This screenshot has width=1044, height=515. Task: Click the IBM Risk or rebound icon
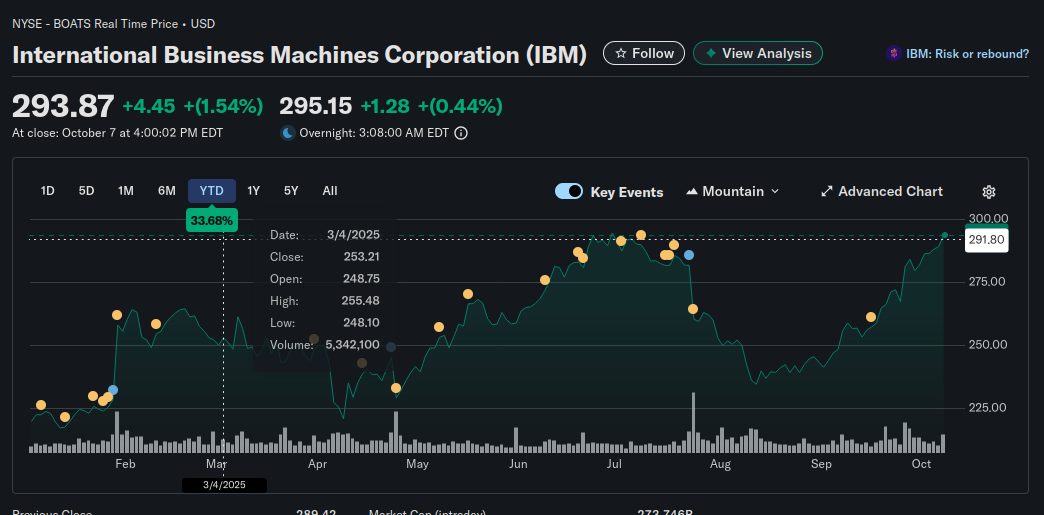[893, 54]
